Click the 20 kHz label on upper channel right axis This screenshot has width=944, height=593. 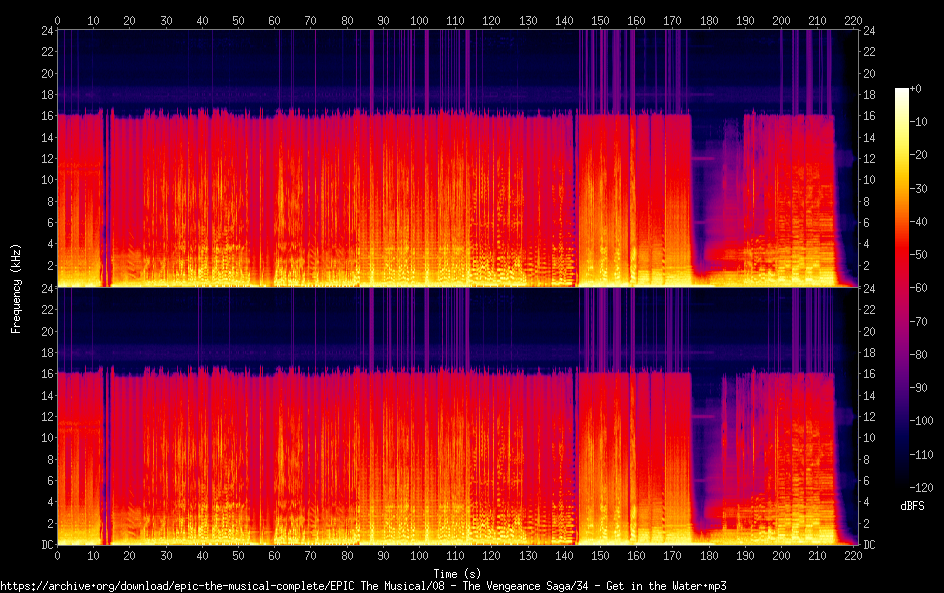click(x=870, y=73)
